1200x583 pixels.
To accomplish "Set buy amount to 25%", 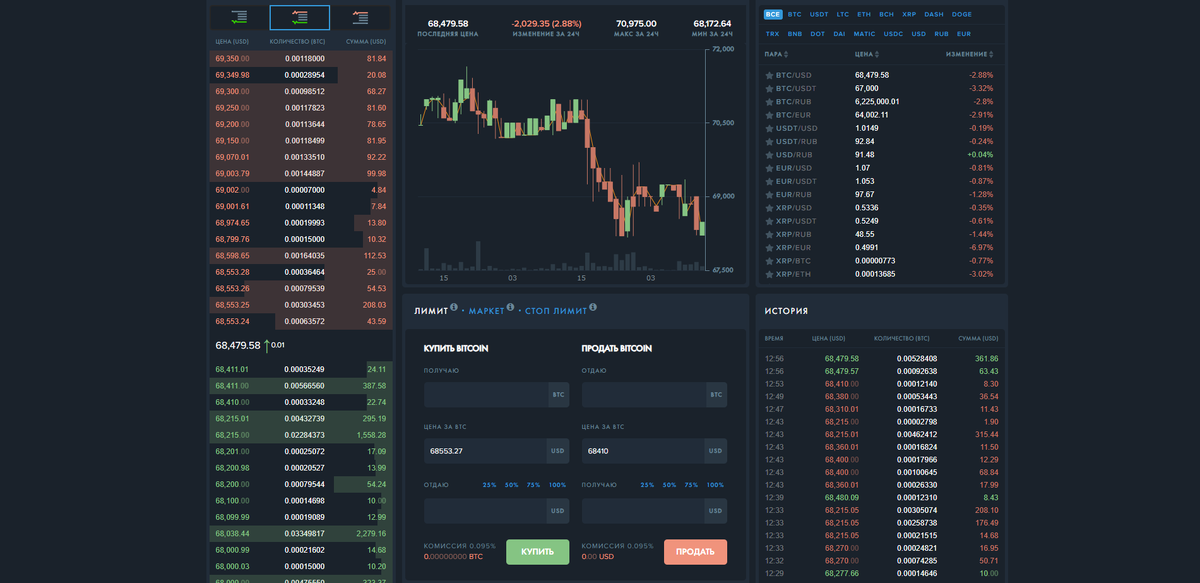I will (489, 485).
